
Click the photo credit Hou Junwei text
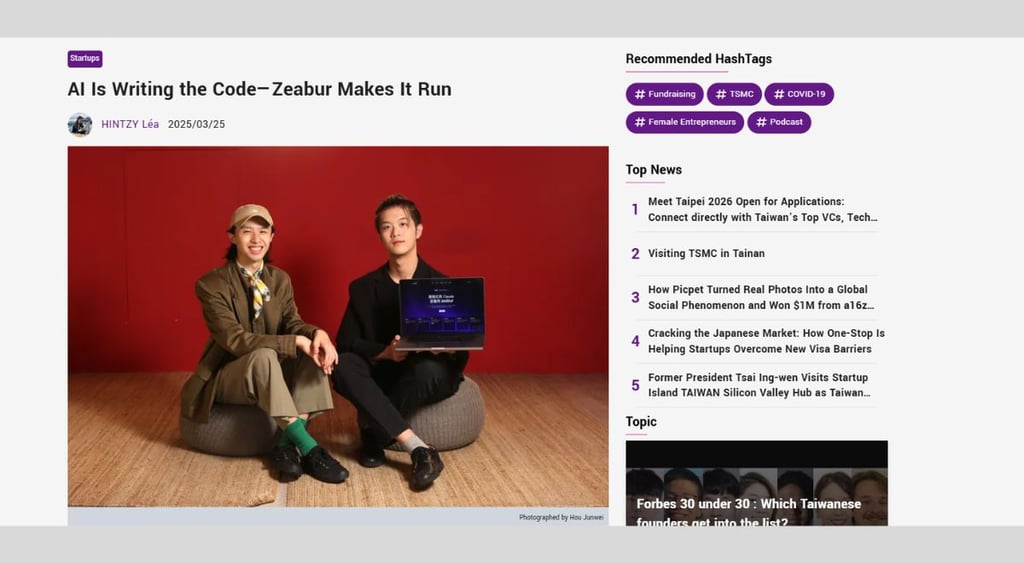(561, 517)
